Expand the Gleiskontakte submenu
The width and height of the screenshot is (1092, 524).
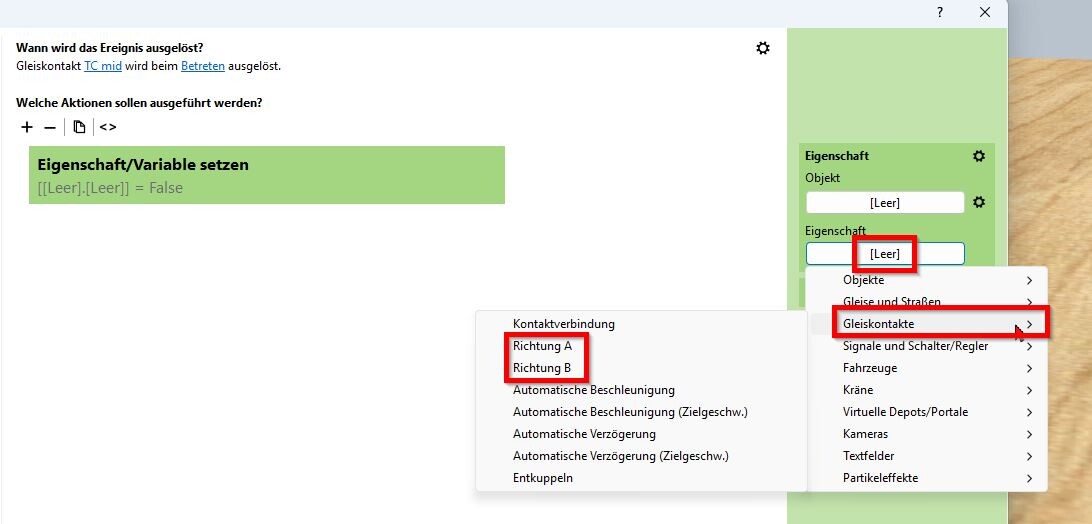[x=927, y=324]
